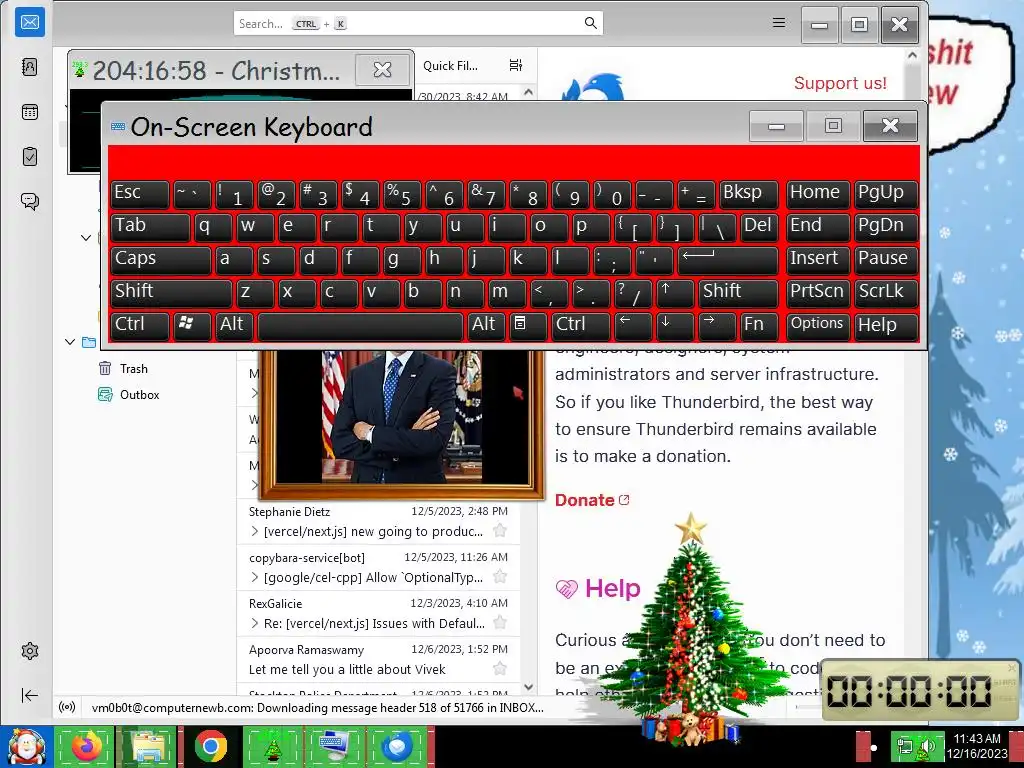1024x768 pixels.
Task: Open the Quick Filter button
Action: tap(450, 65)
